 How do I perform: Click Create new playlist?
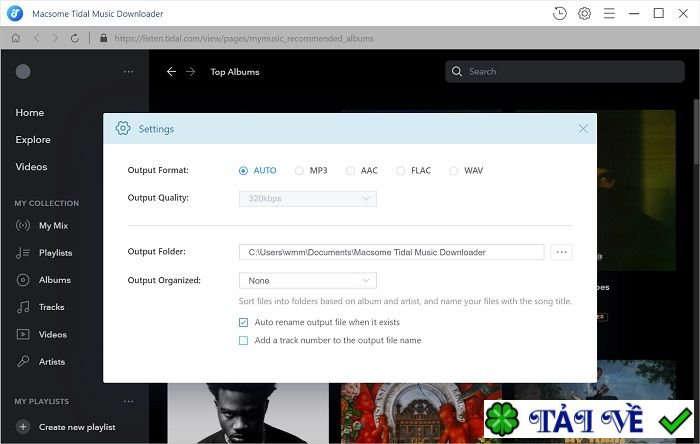tap(77, 427)
